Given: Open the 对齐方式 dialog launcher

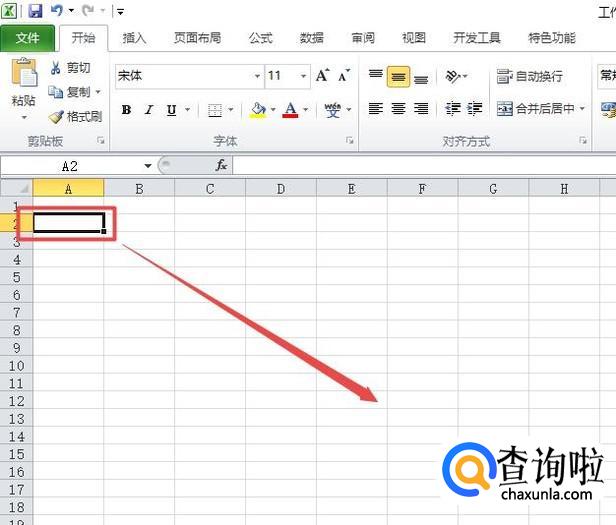Looking at the screenshot, I should click(x=583, y=141).
